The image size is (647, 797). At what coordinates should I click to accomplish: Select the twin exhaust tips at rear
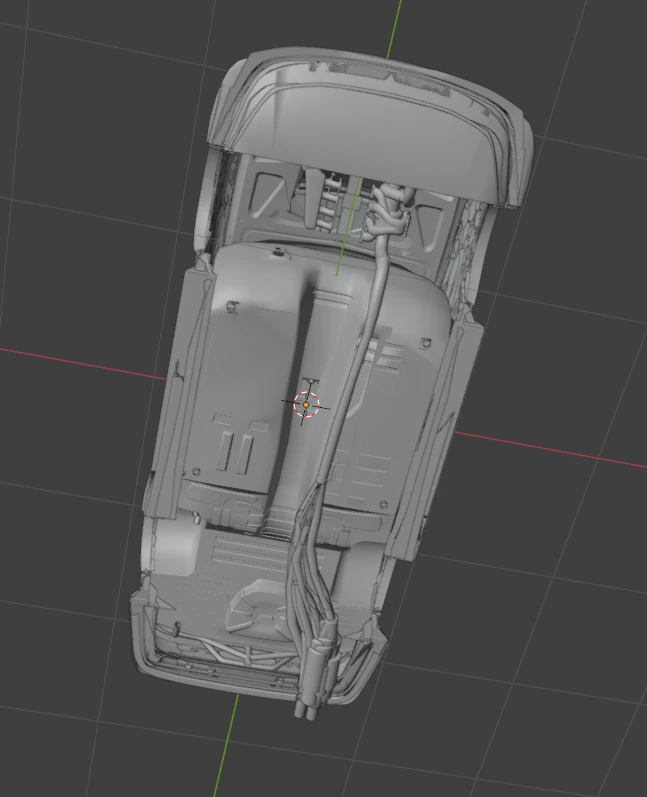pos(306,710)
